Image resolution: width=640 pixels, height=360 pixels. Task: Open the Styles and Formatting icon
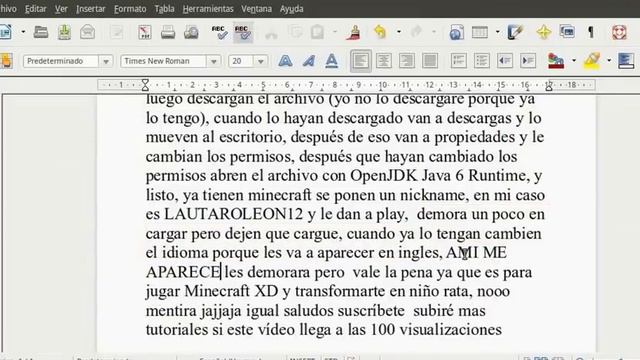[x=6, y=61]
